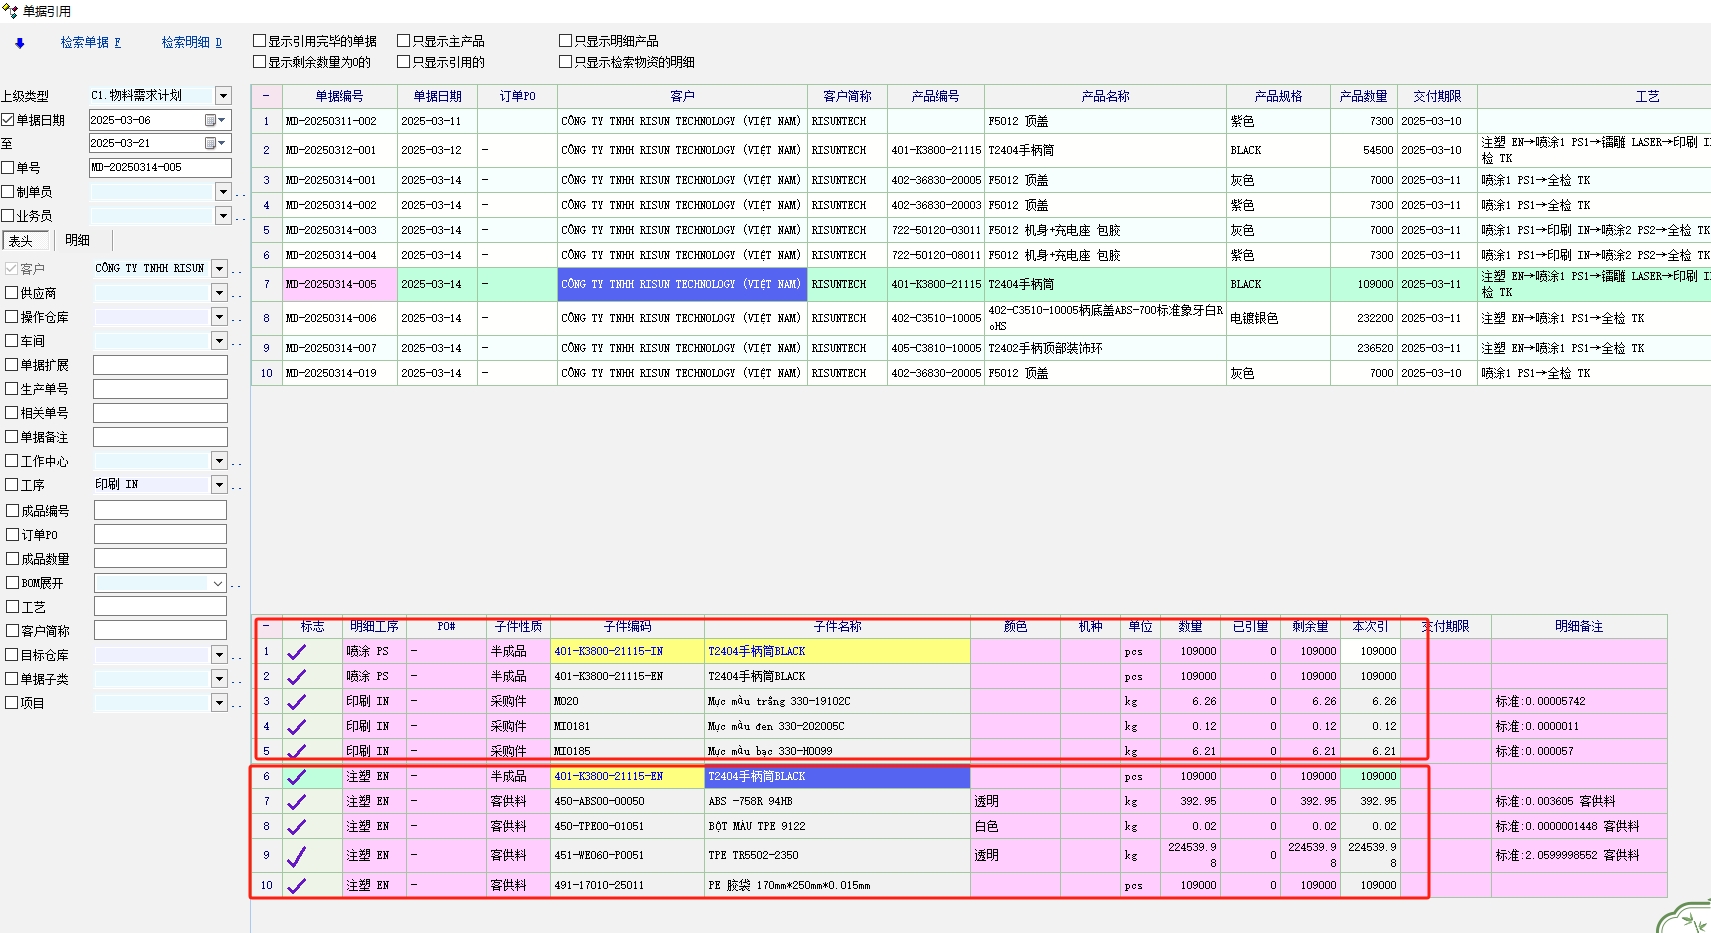Viewport: 1711px width, 933px height.
Task: Toggle the 只显示主产品 checkbox
Action: pyautogui.click(x=404, y=41)
